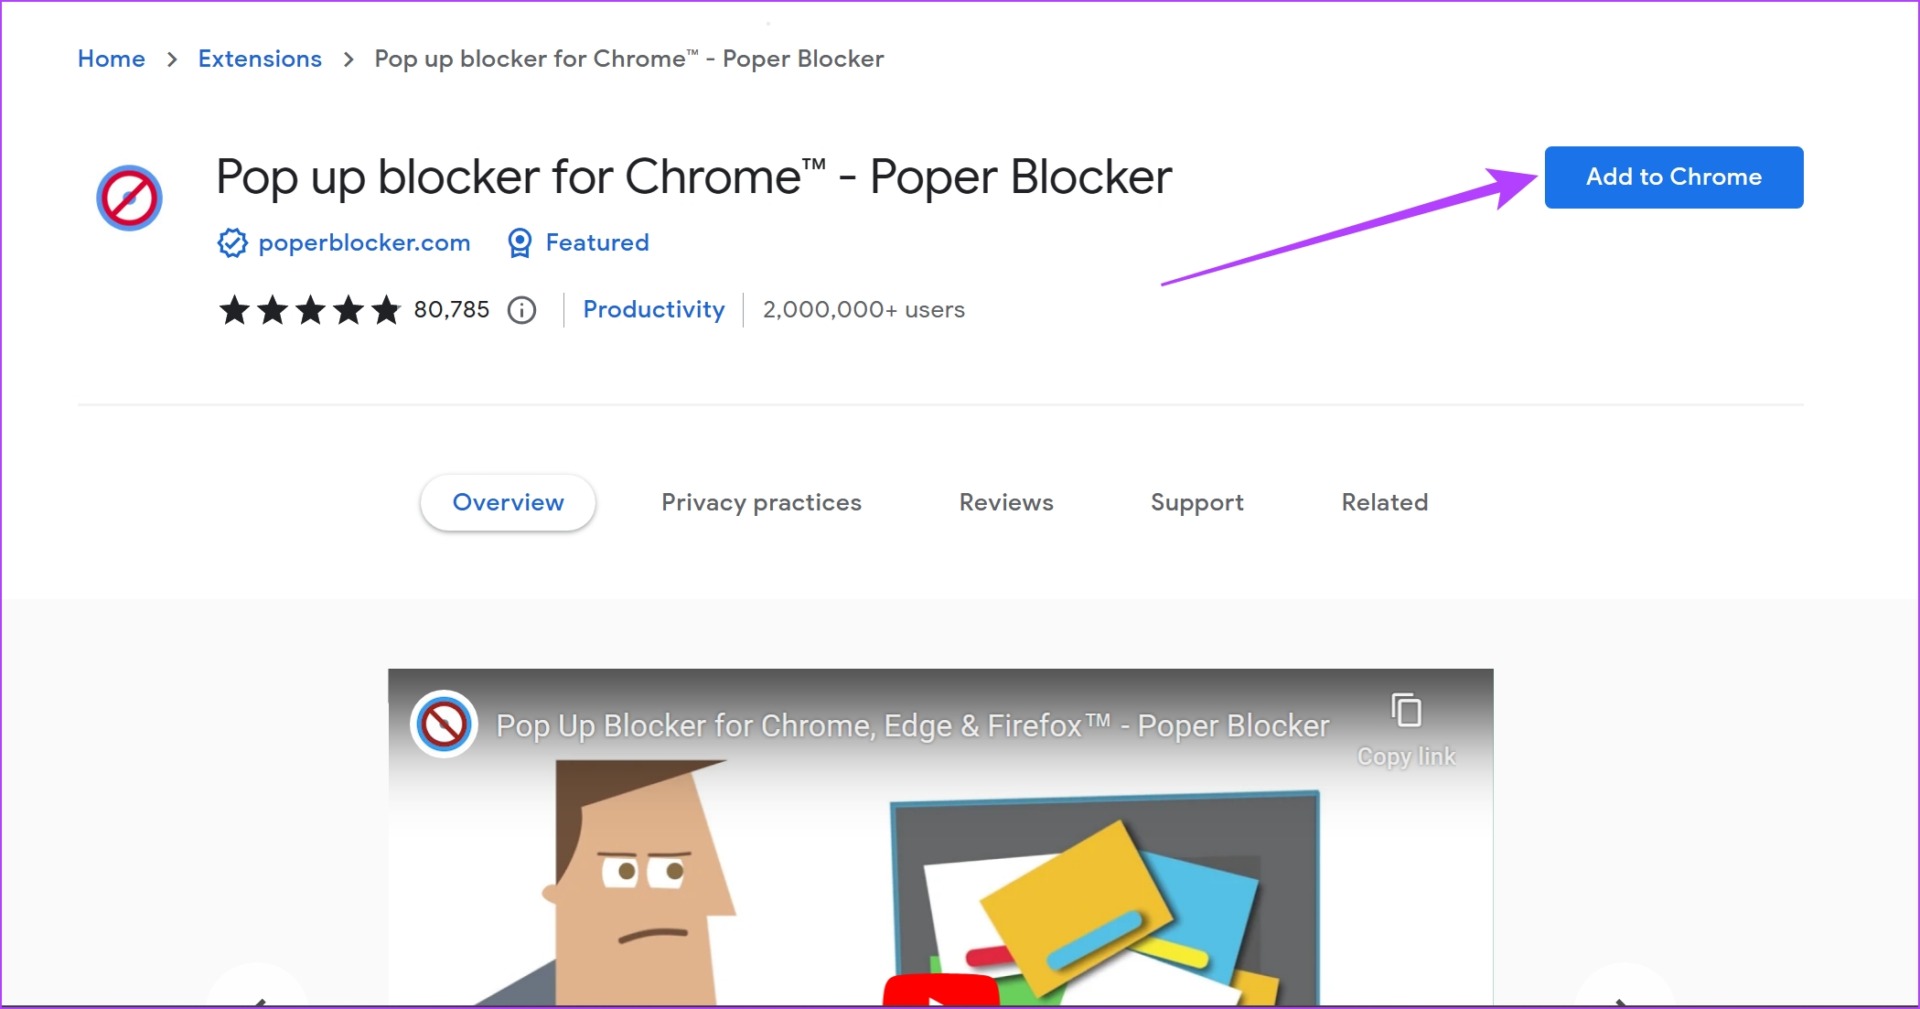This screenshot has height=1009, width=1920.
Task: Switch to the Privacy practices tab
Action: [761, 502]
